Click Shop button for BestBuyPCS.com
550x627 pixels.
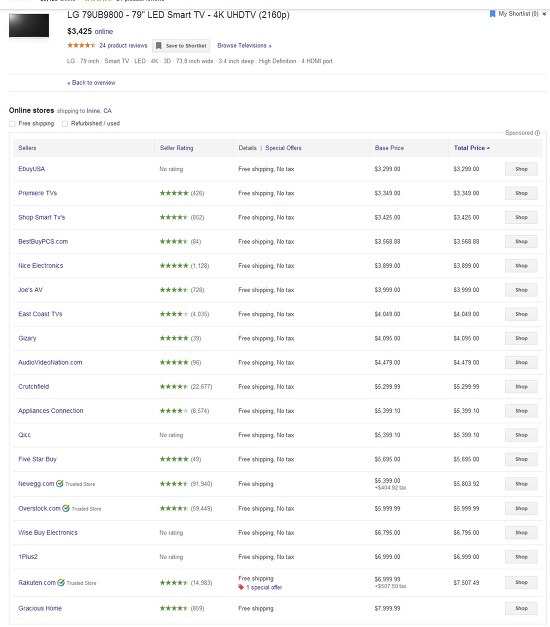[521, 242]
